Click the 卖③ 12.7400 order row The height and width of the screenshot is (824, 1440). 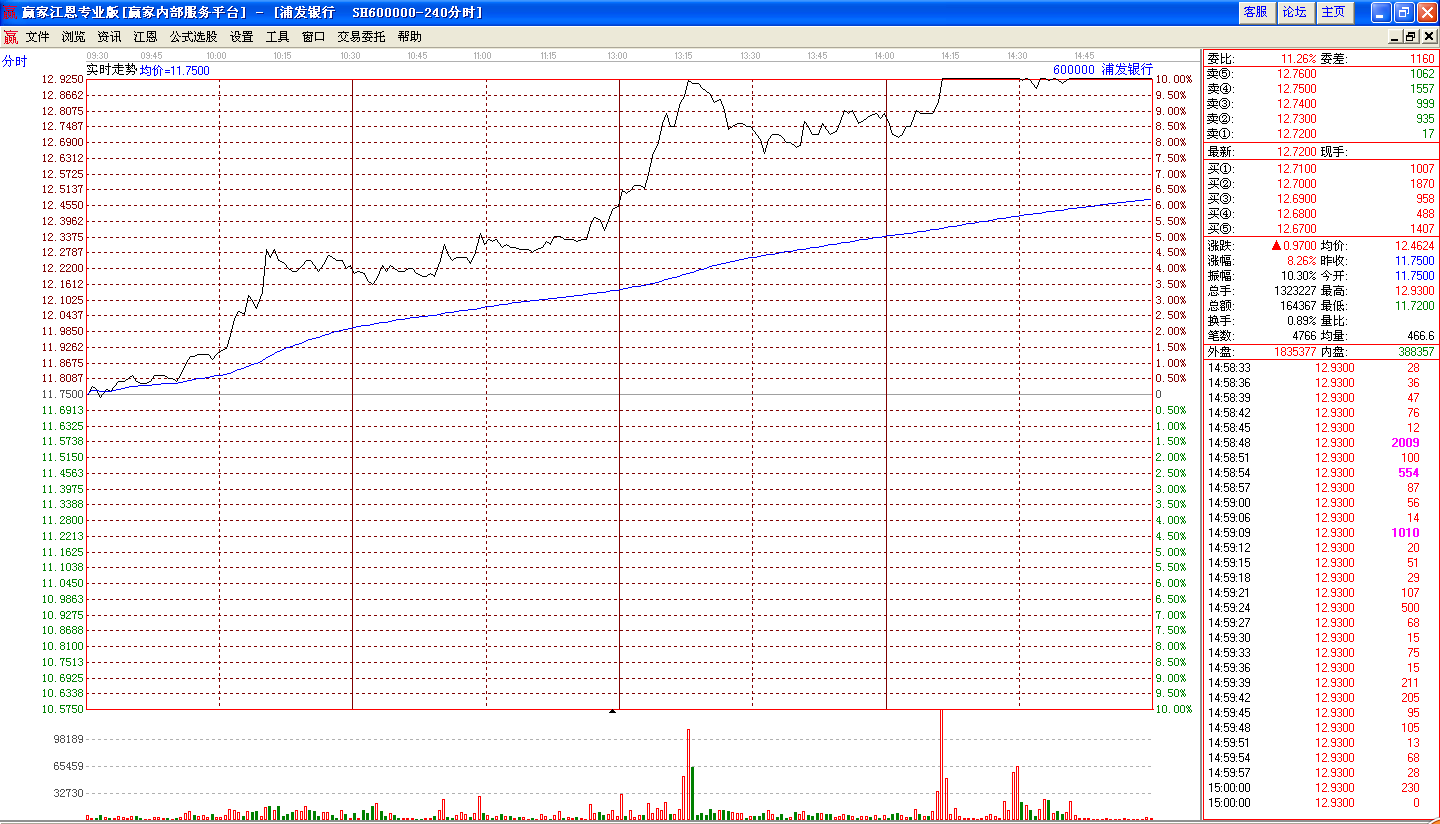(1321, 104)
